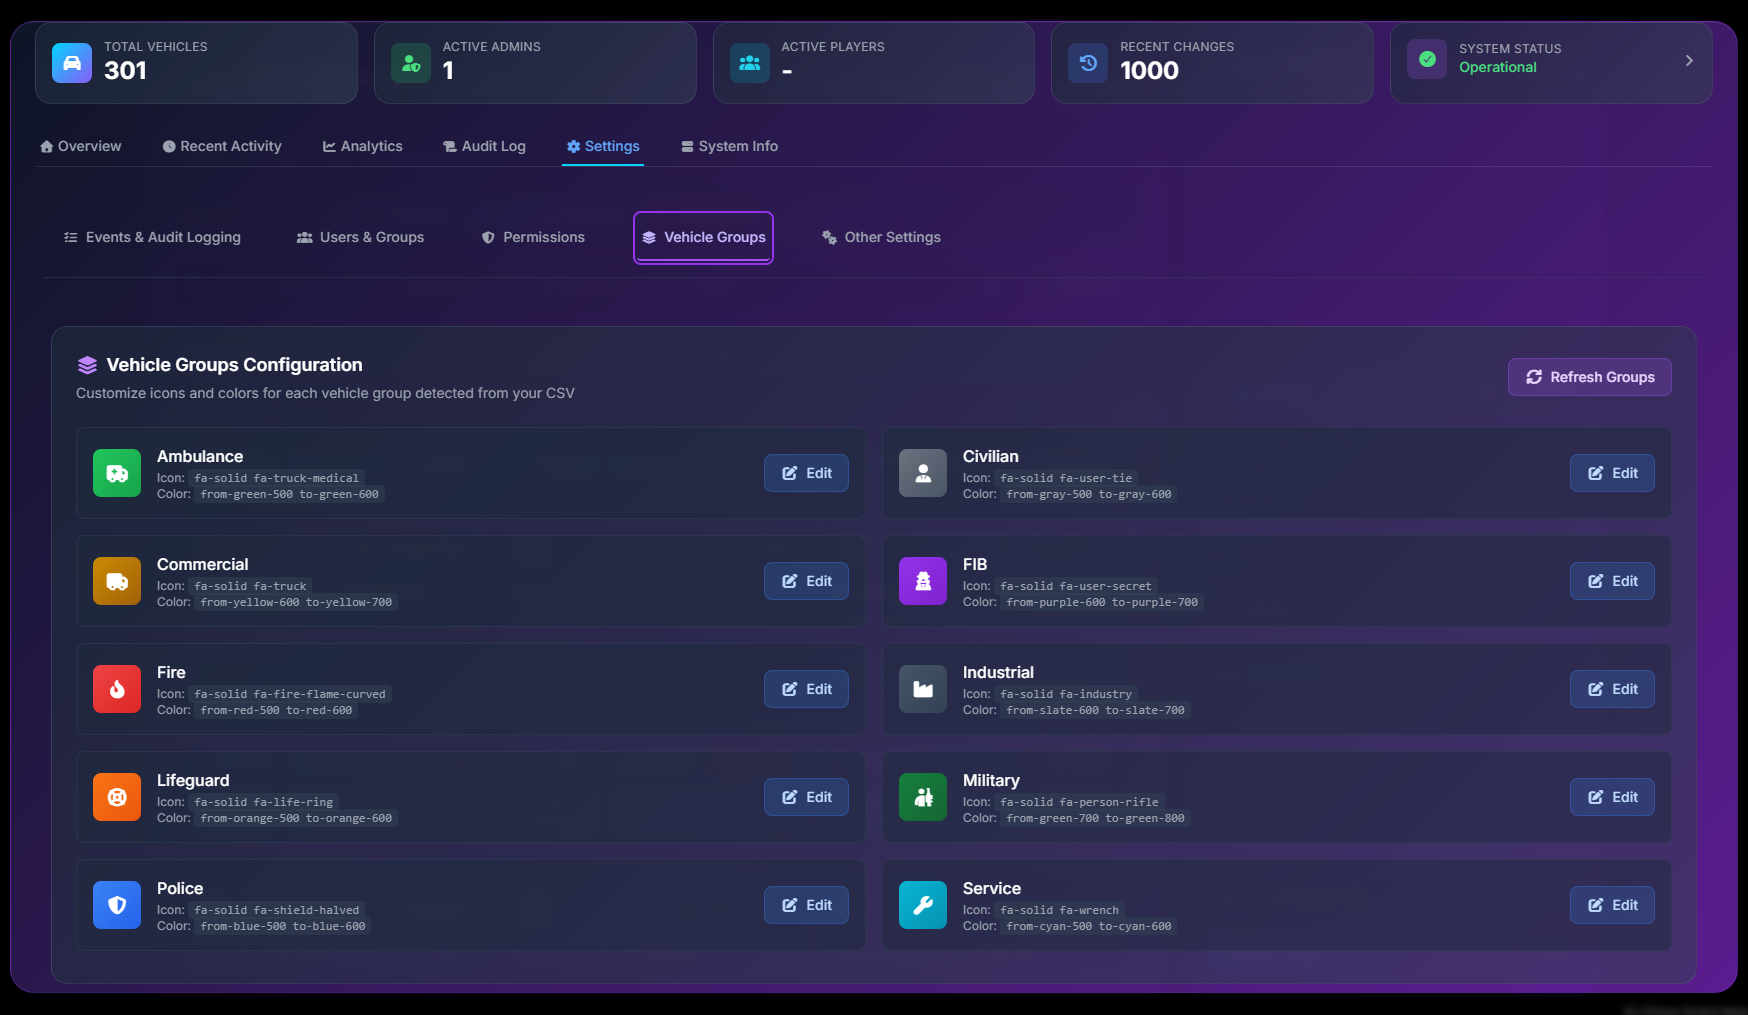
Task: Click the green Ambulance truck-medical icon
Action: [x=117, y=473]
